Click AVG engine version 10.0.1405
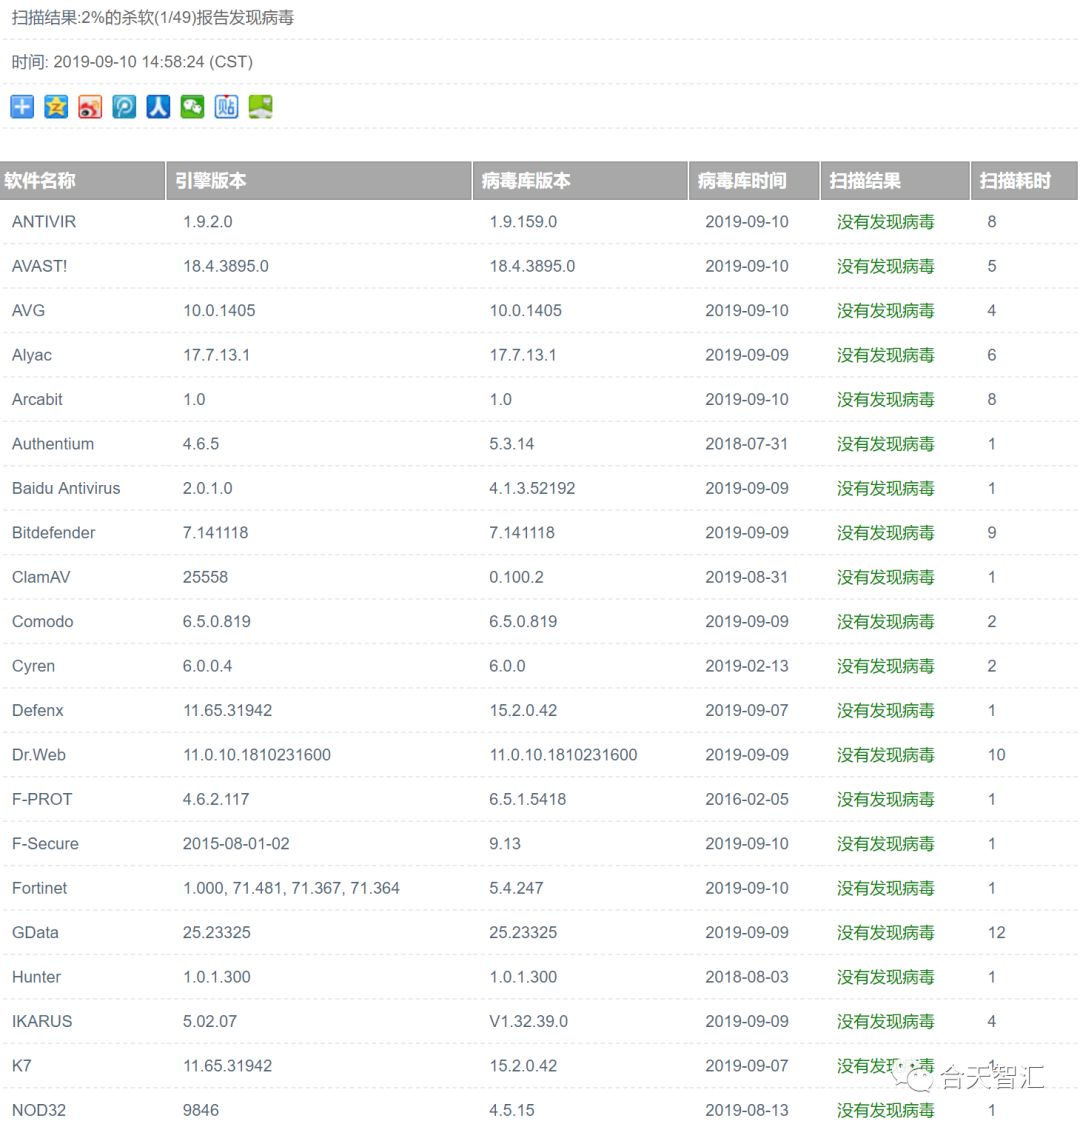The height and width of the screenshot is (1124, 1080). pos(219,310)
